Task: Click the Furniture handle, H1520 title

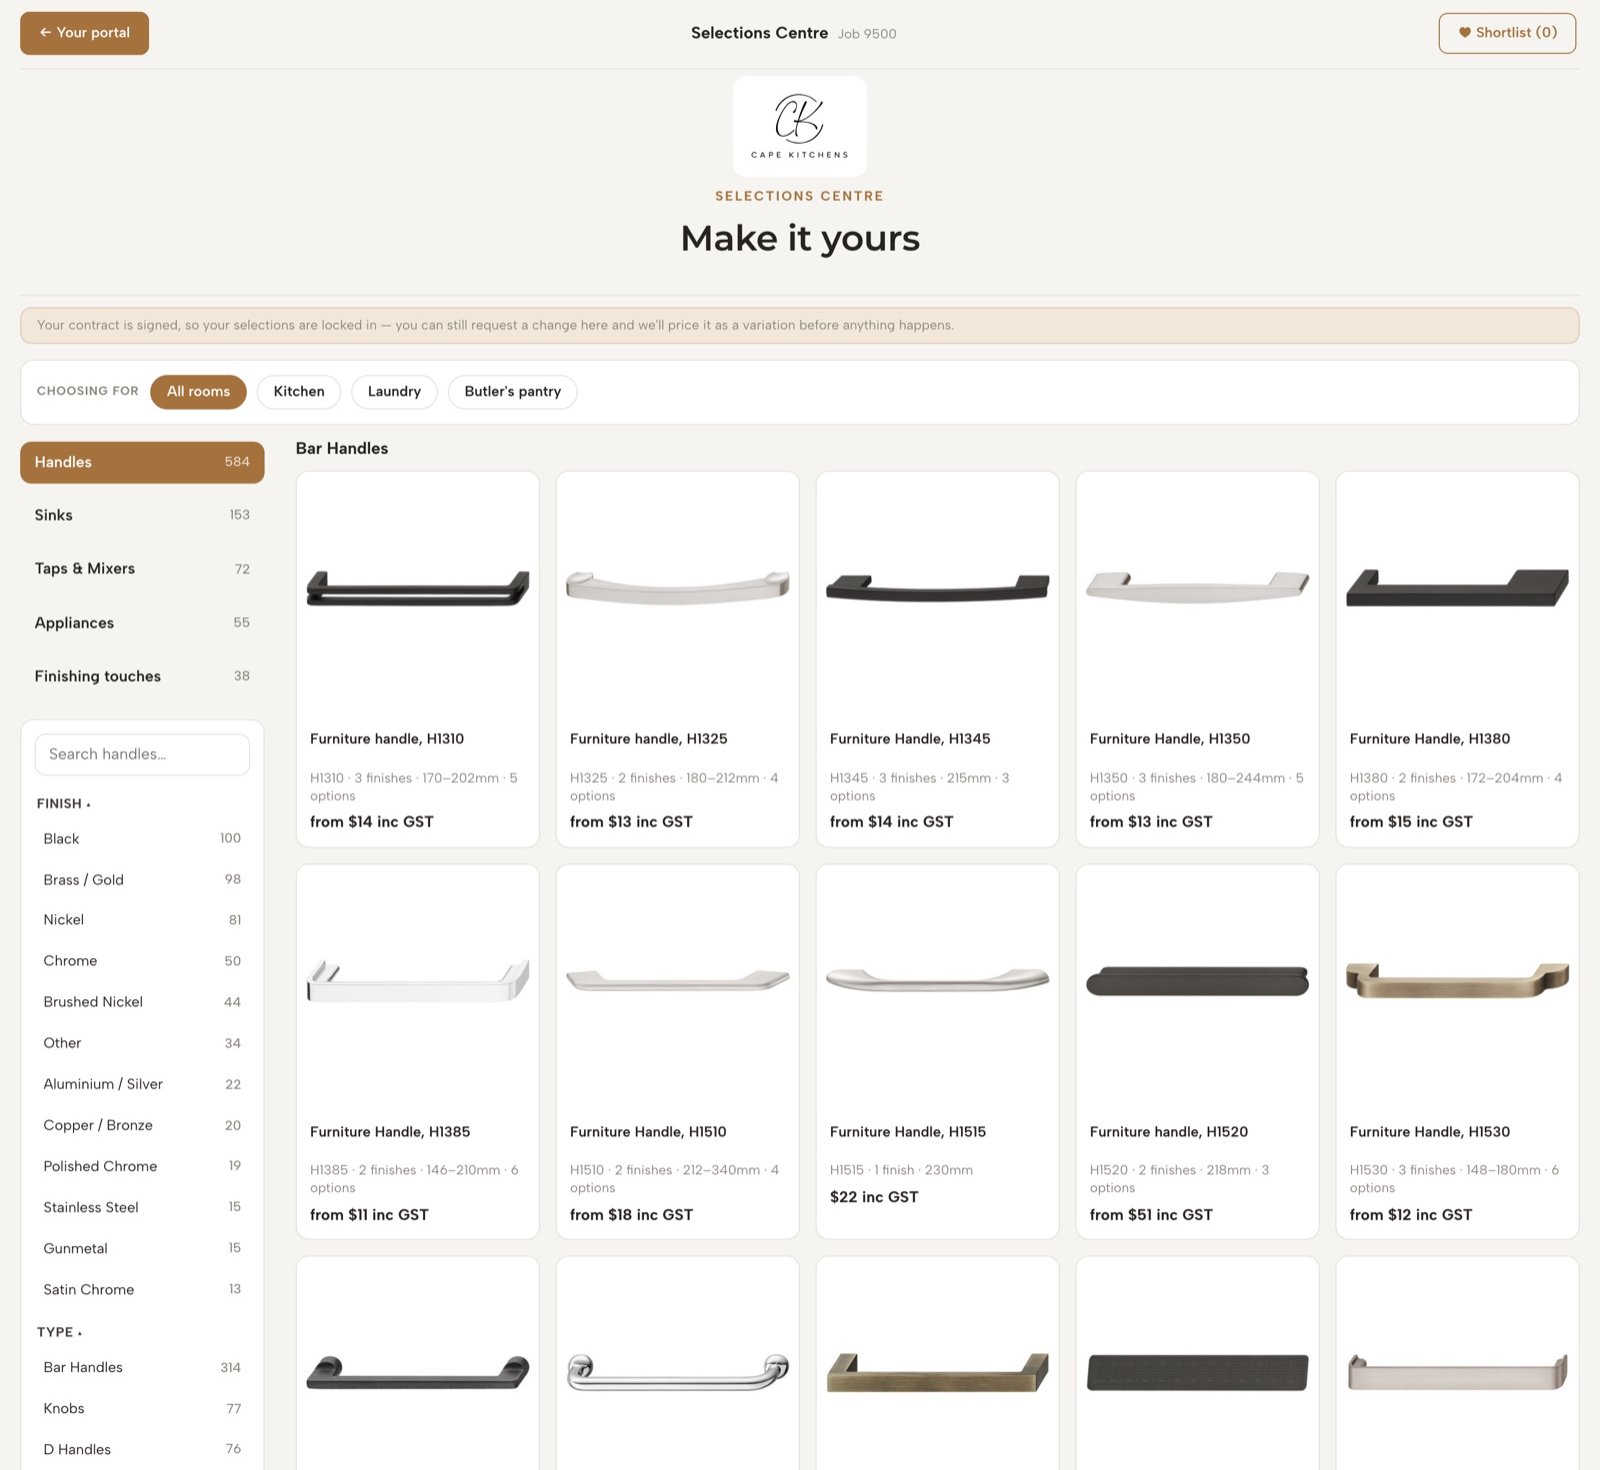Action: 1169,1132
